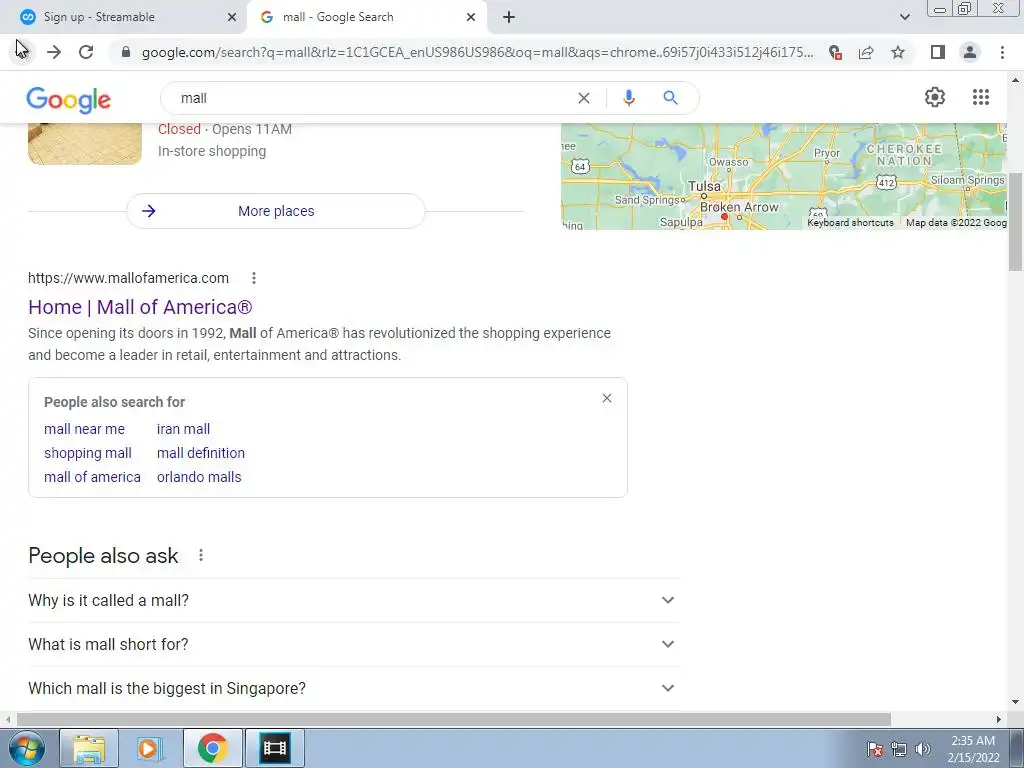Select the mall - Google Search tab
The width and height of the screenshot is (1024, 768).
[366, 17]
